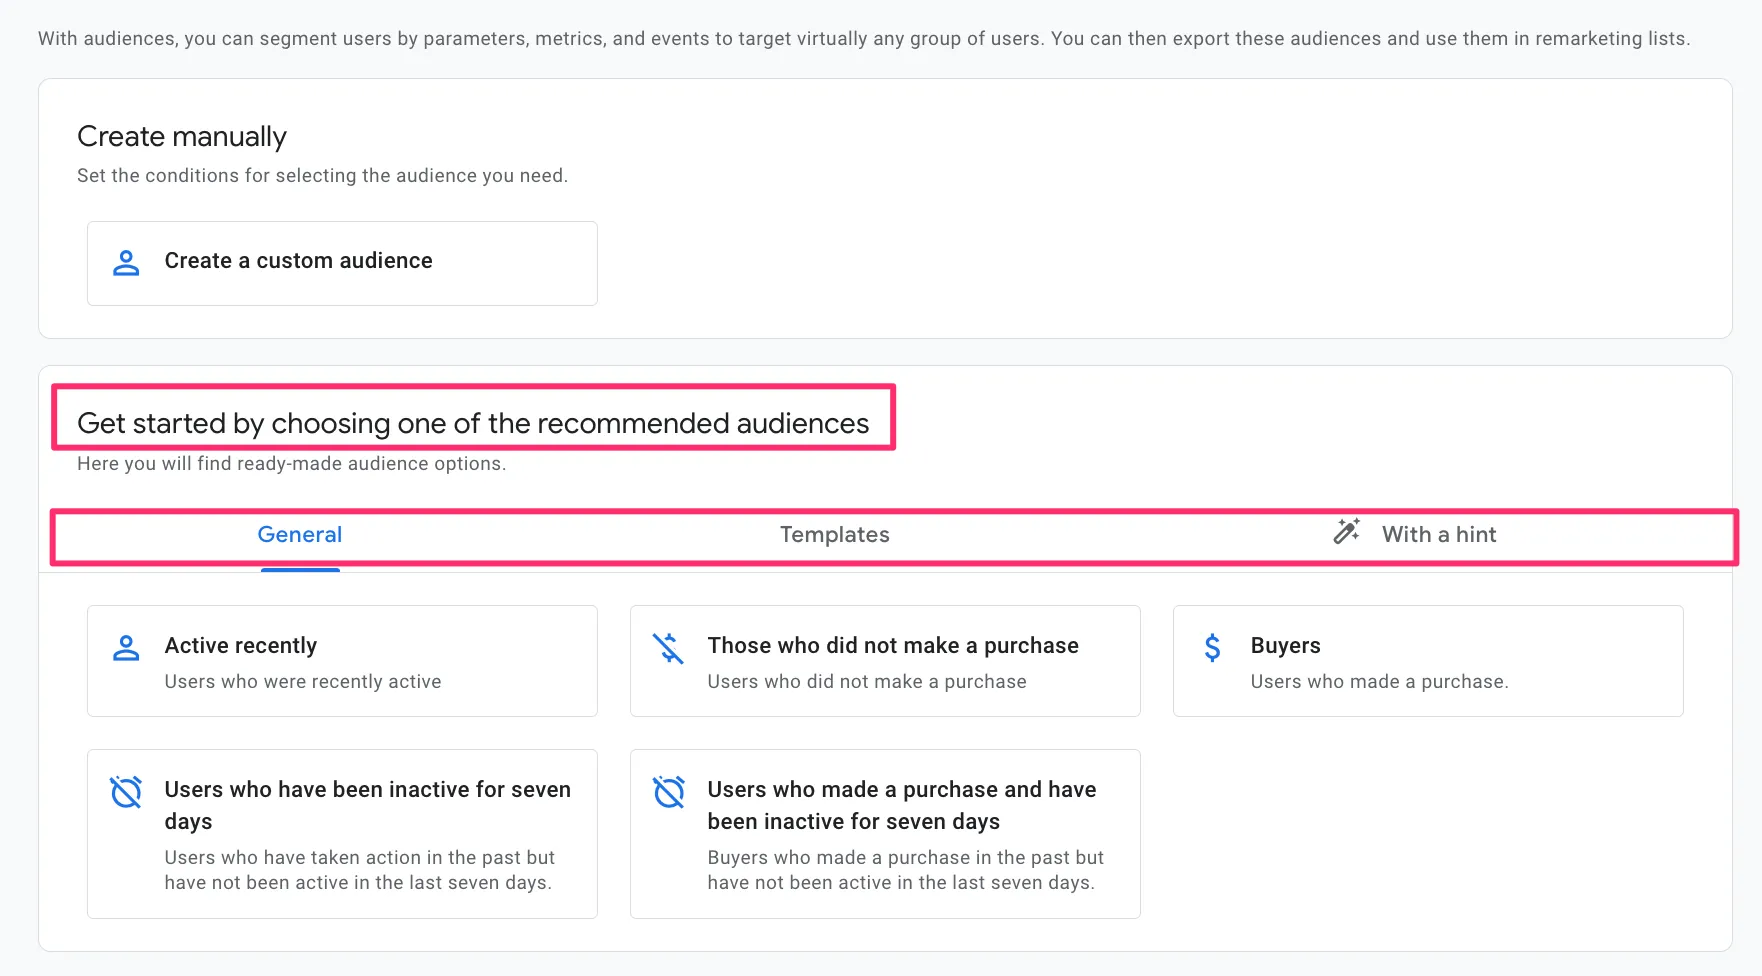The image size is (1762, 976).
Task: Select the With a hint tab
Action: 1438,535
